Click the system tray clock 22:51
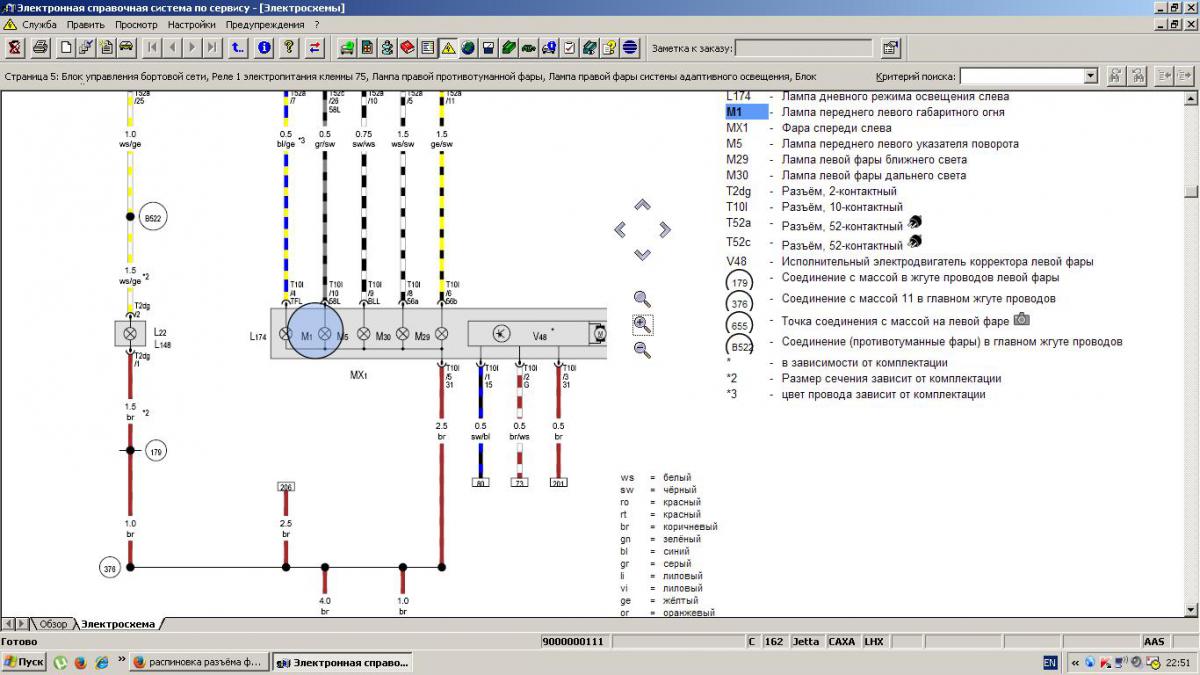The image size is (1200, 675). [x=1179, y=662]
